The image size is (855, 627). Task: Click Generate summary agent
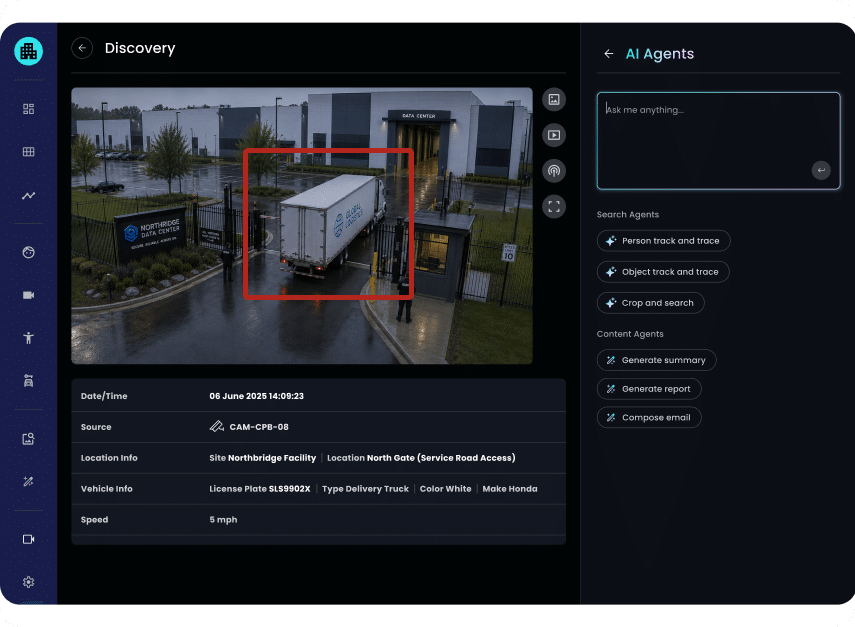click(656, 360)
